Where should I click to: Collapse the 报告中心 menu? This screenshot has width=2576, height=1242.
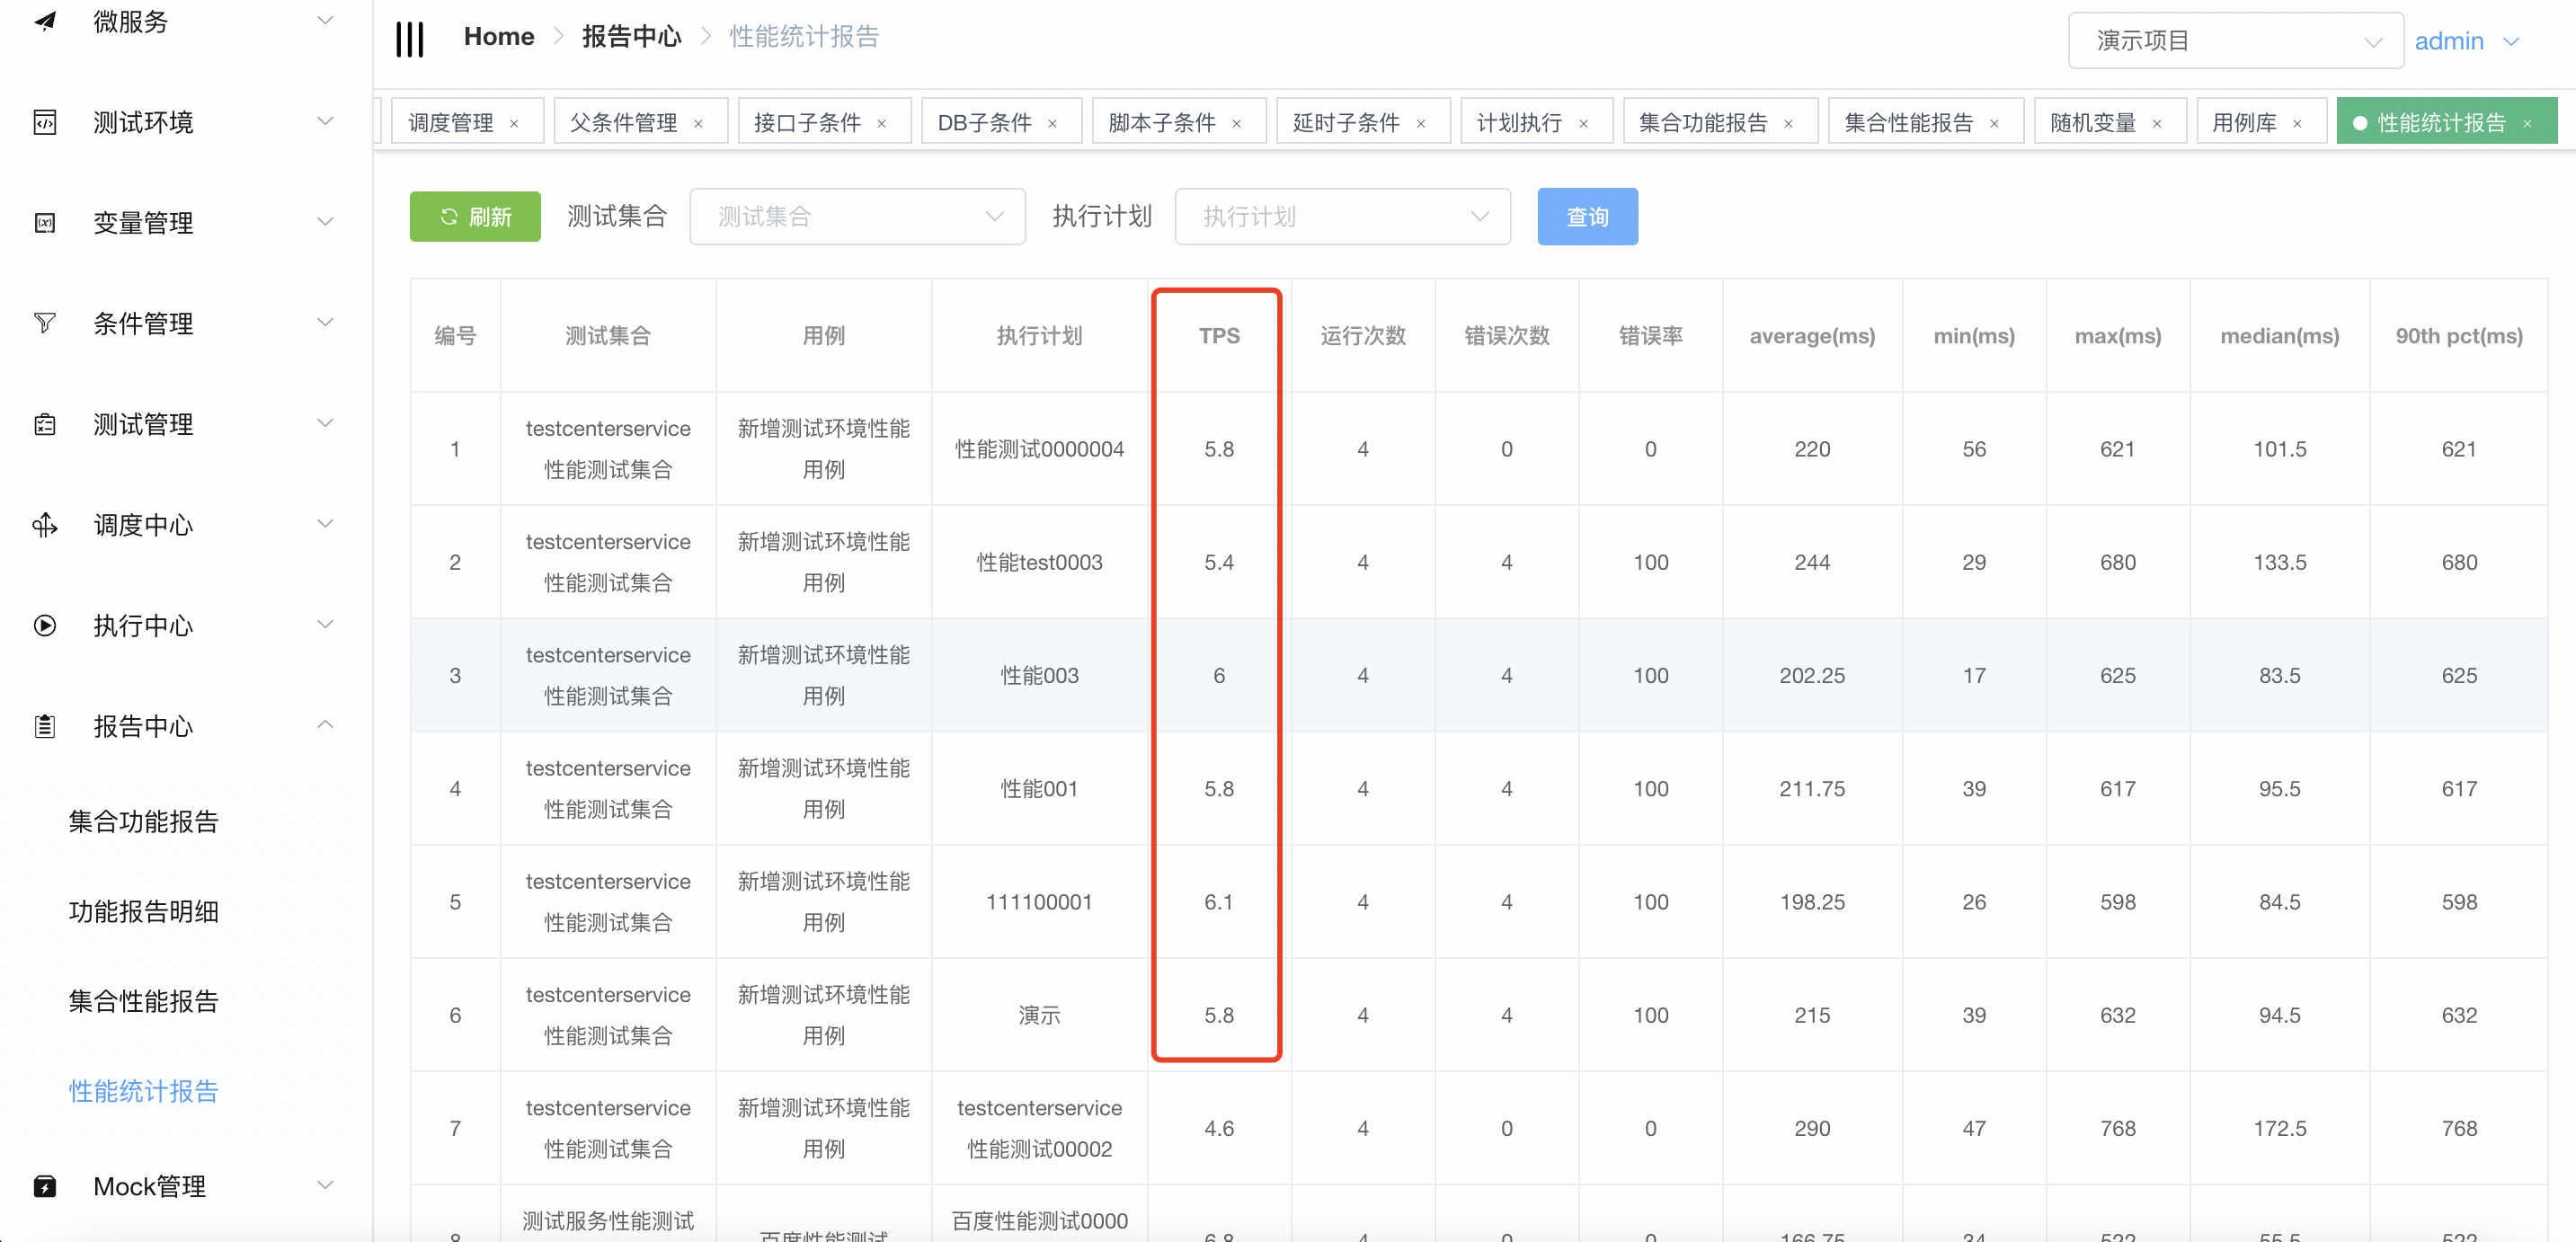click(x=325, y=724)
